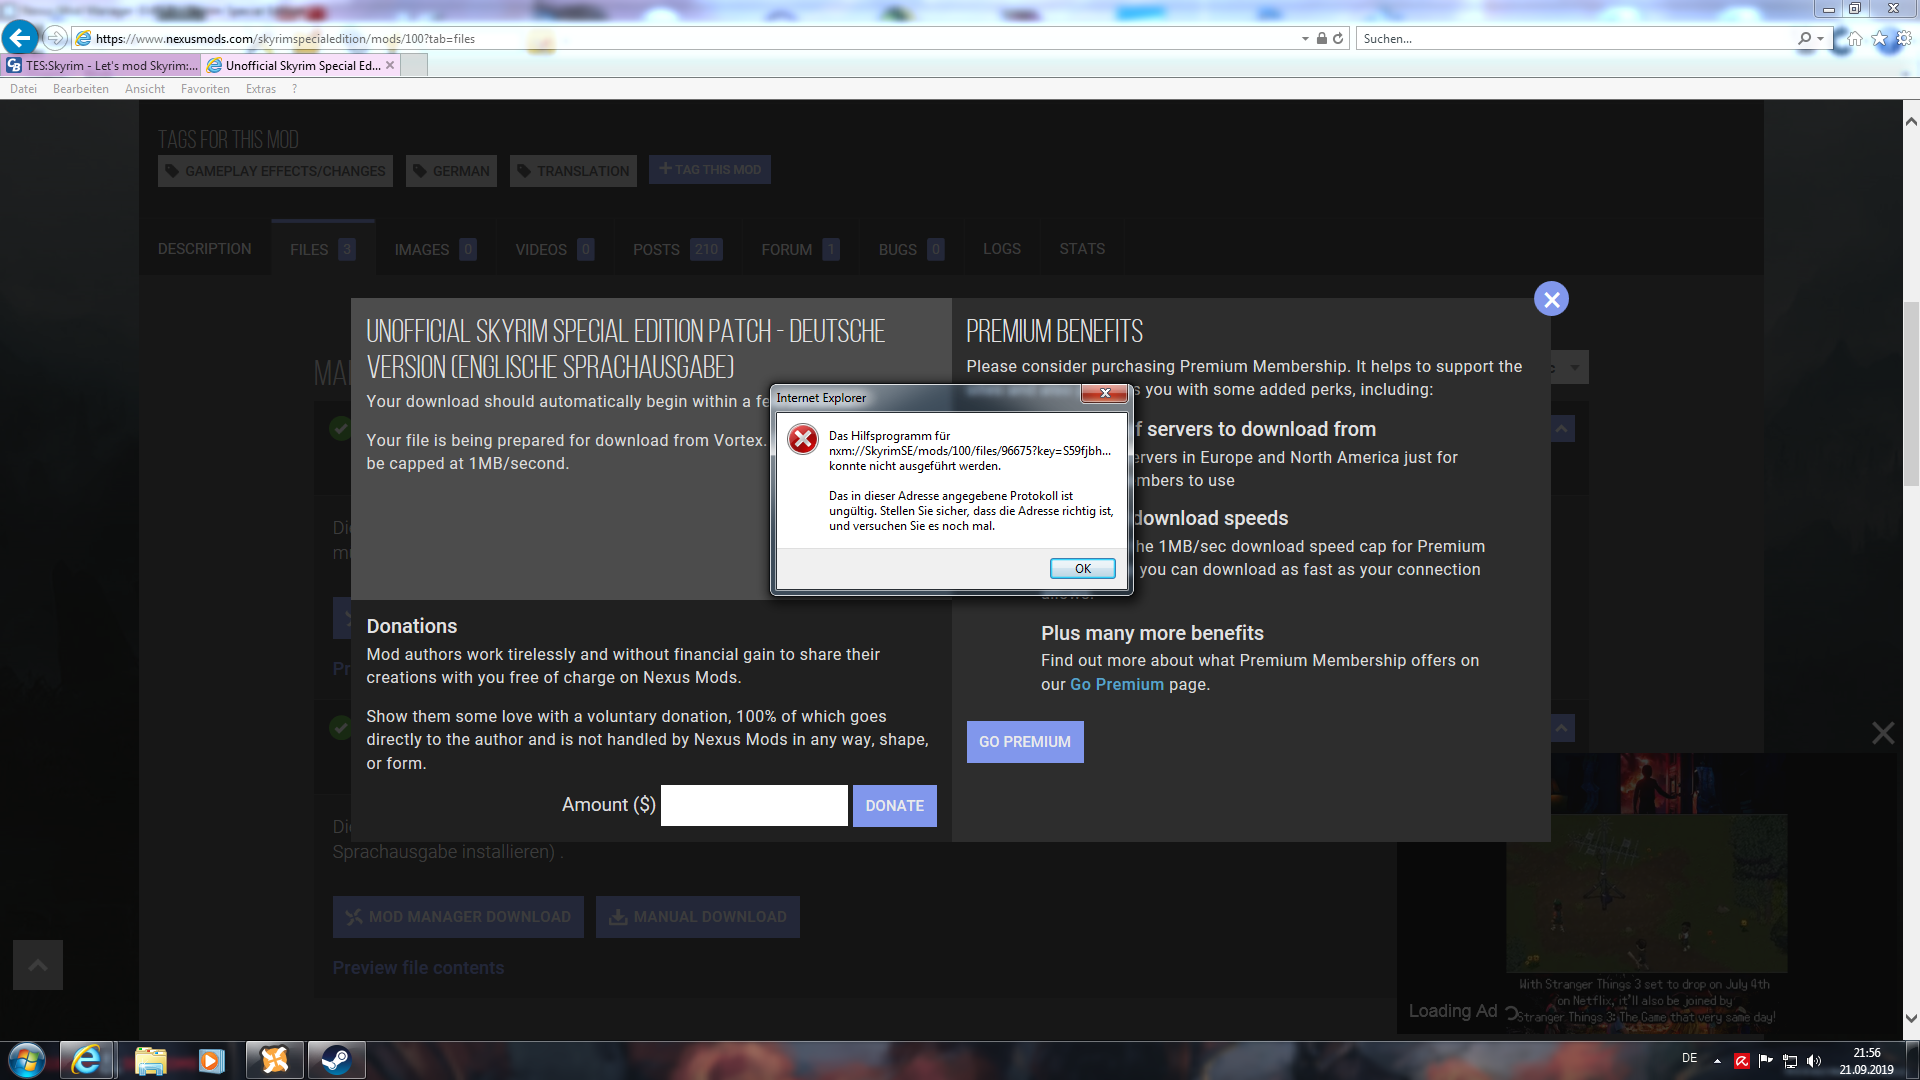Click the page's vertical scrollbar down arrow
Image resolution: width=1920 pixels, height=1080 pixels.
pos(1910,1019)
